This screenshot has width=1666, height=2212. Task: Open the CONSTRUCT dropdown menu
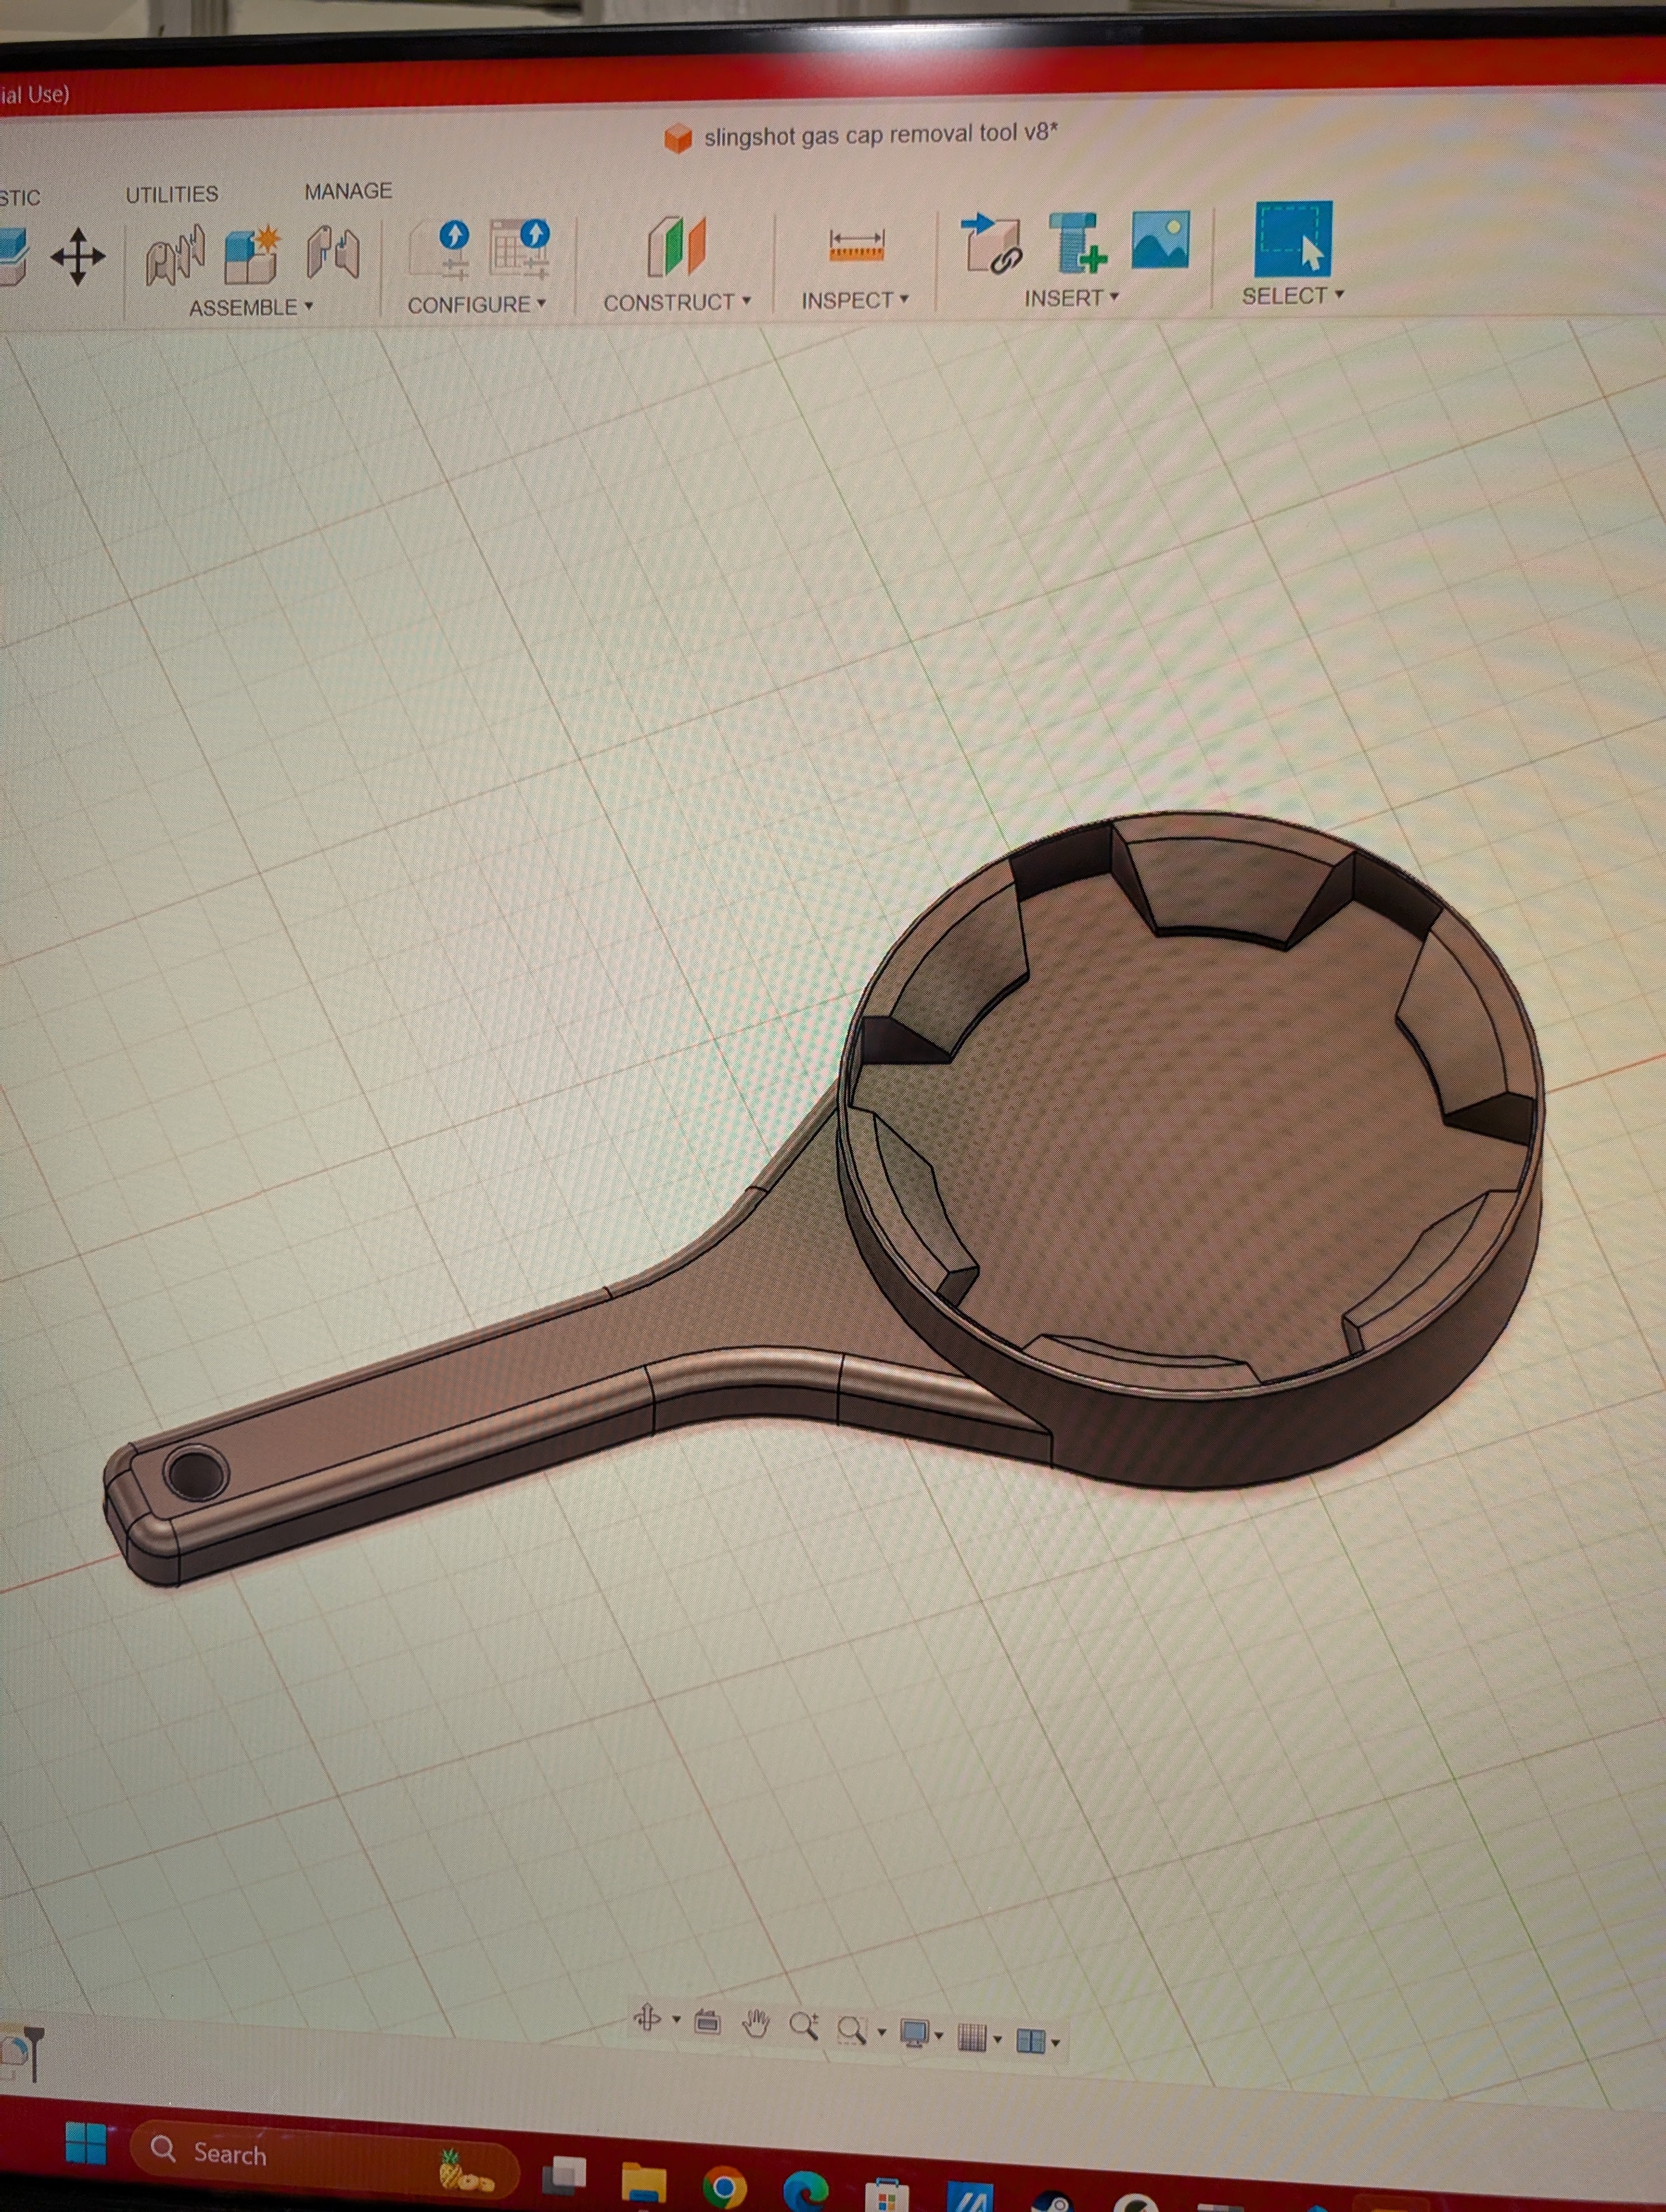677,302
